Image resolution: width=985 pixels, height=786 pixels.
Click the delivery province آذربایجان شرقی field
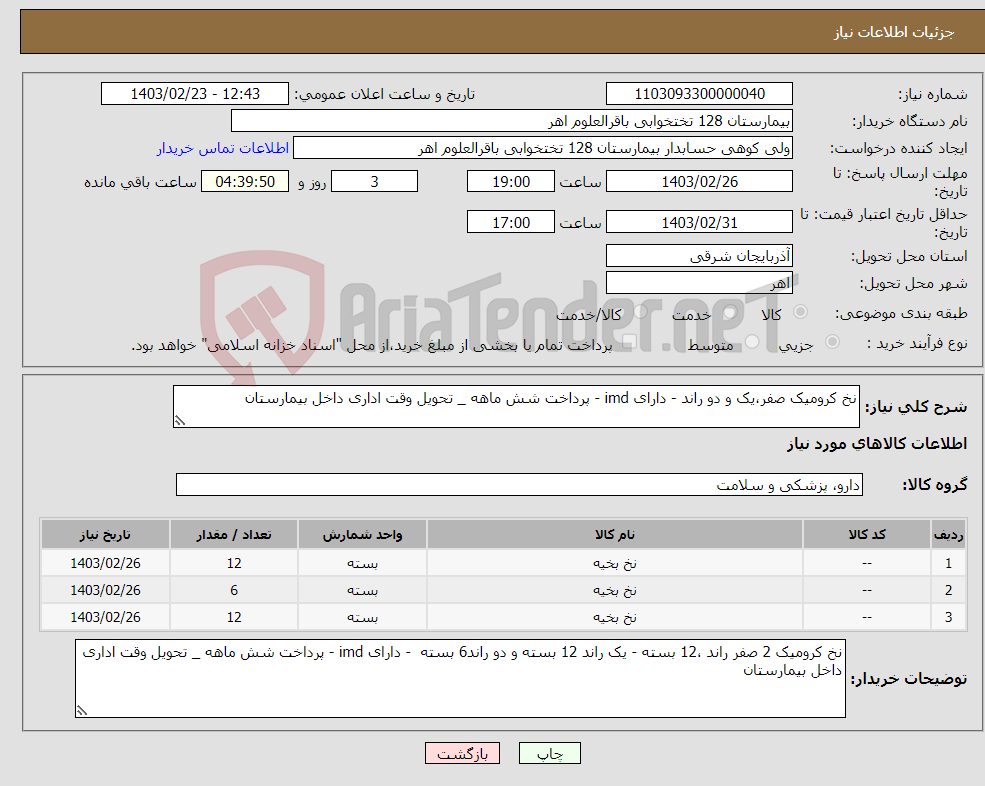click(x=699, y=256)
